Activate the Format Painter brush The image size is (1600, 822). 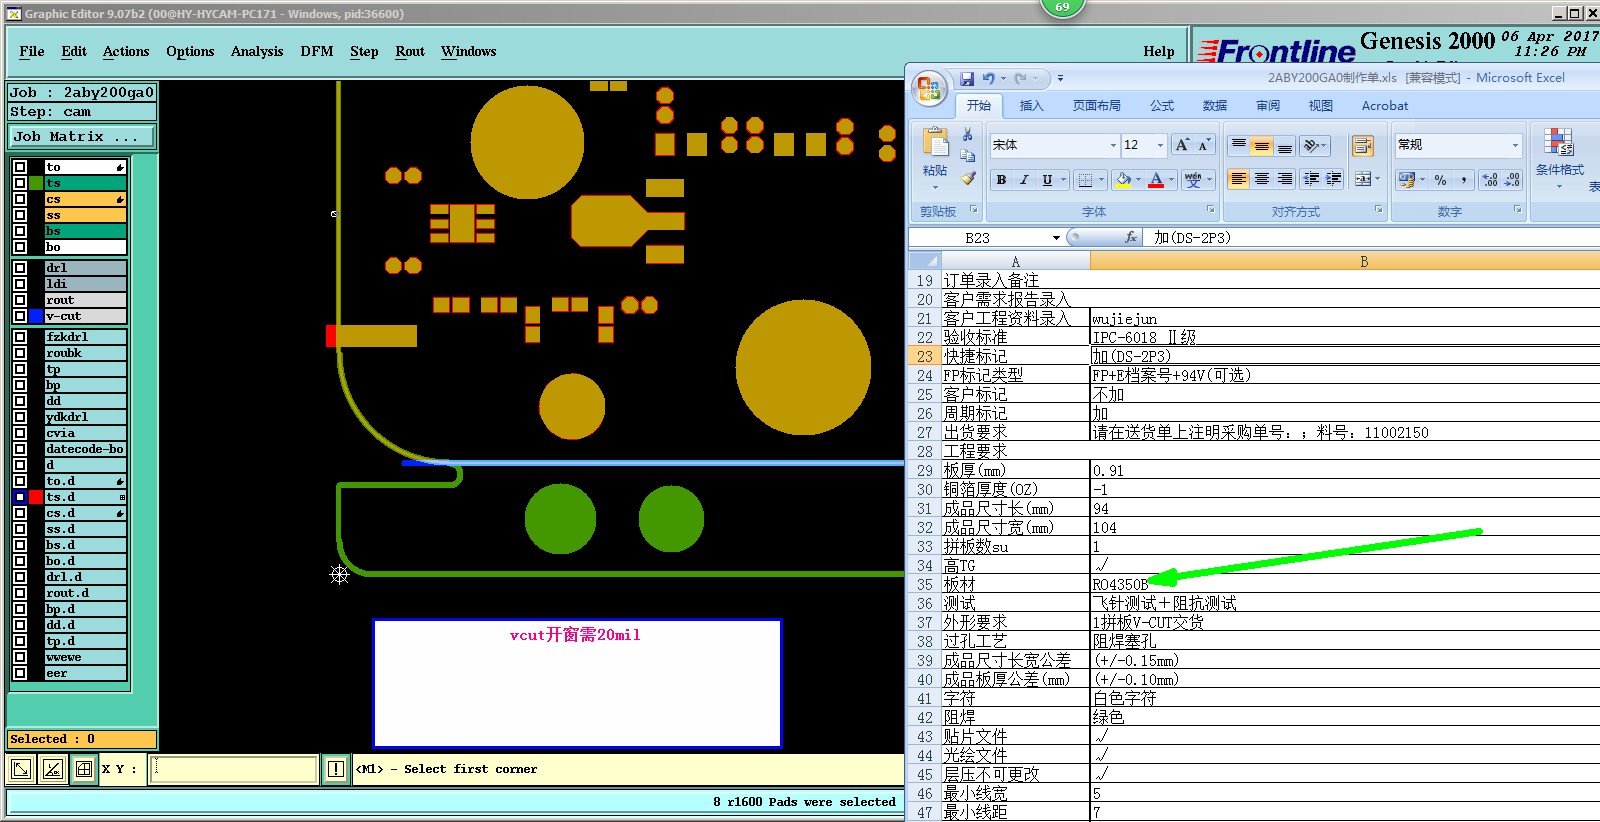(967, 178)
